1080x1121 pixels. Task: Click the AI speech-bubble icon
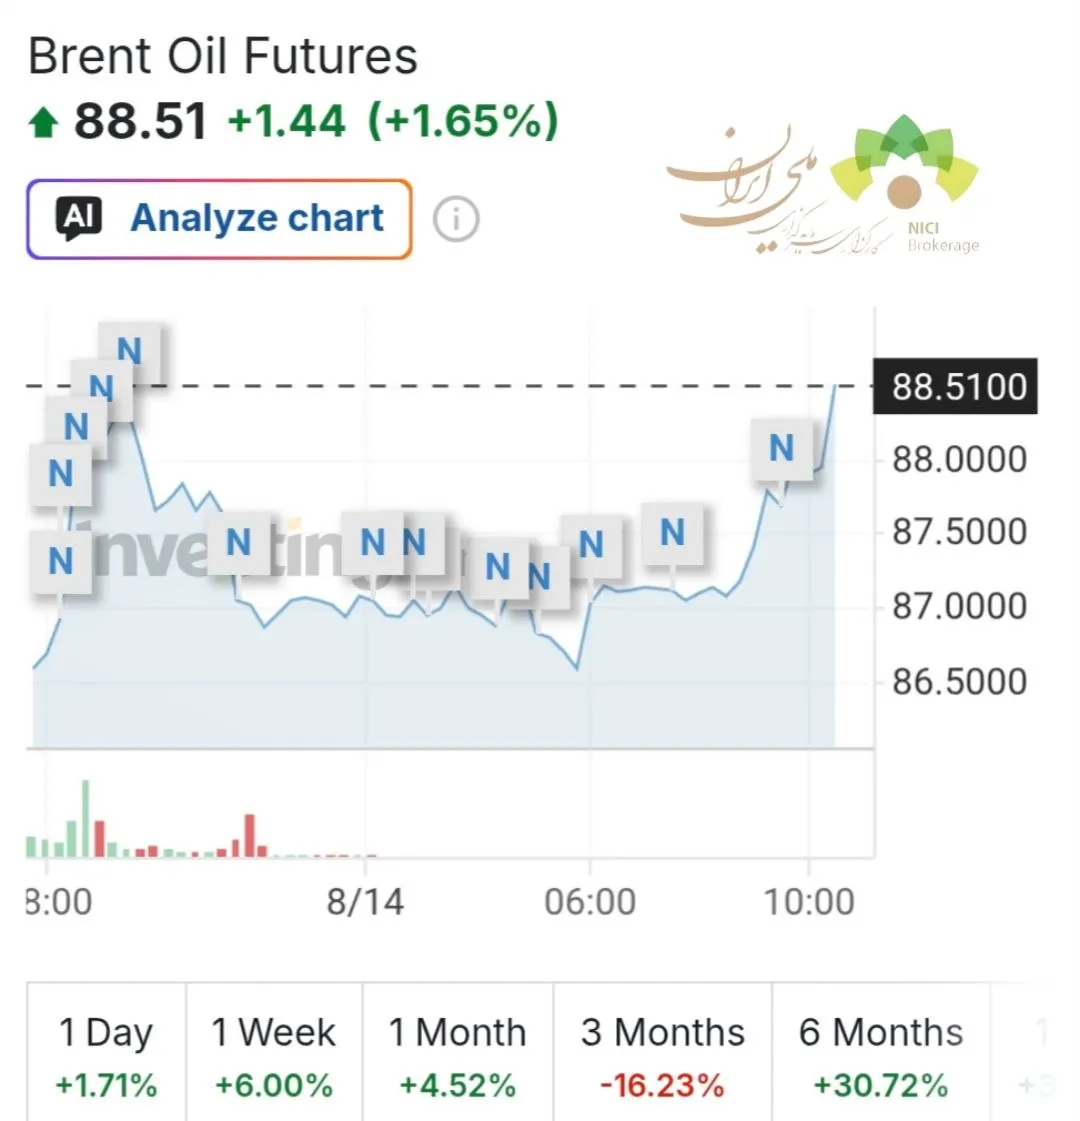79,218
